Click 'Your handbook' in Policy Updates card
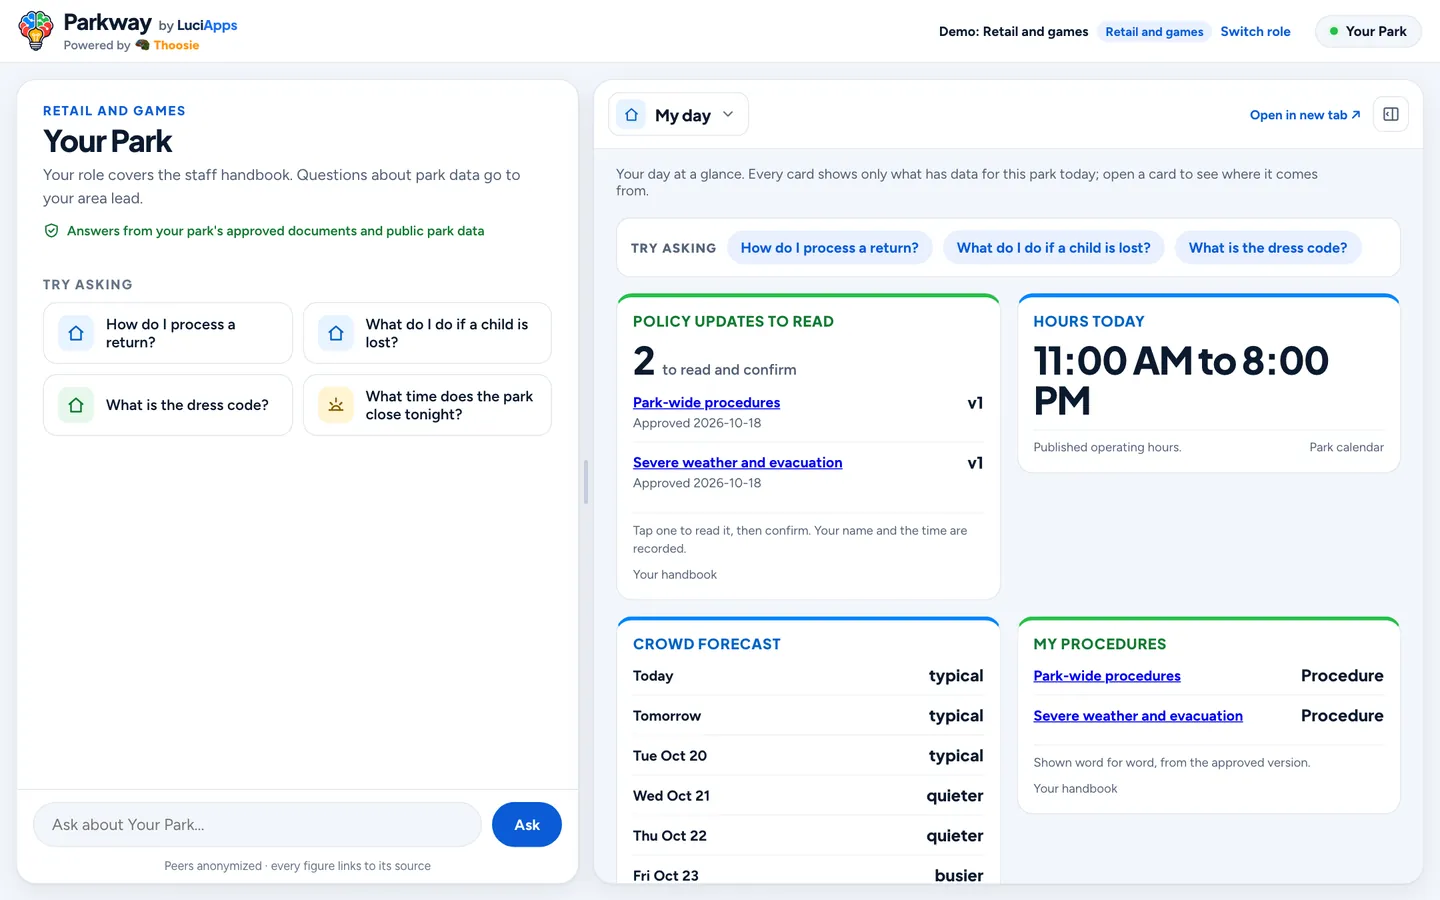This screenshot has height=900, width=1440. click(675, 575)
